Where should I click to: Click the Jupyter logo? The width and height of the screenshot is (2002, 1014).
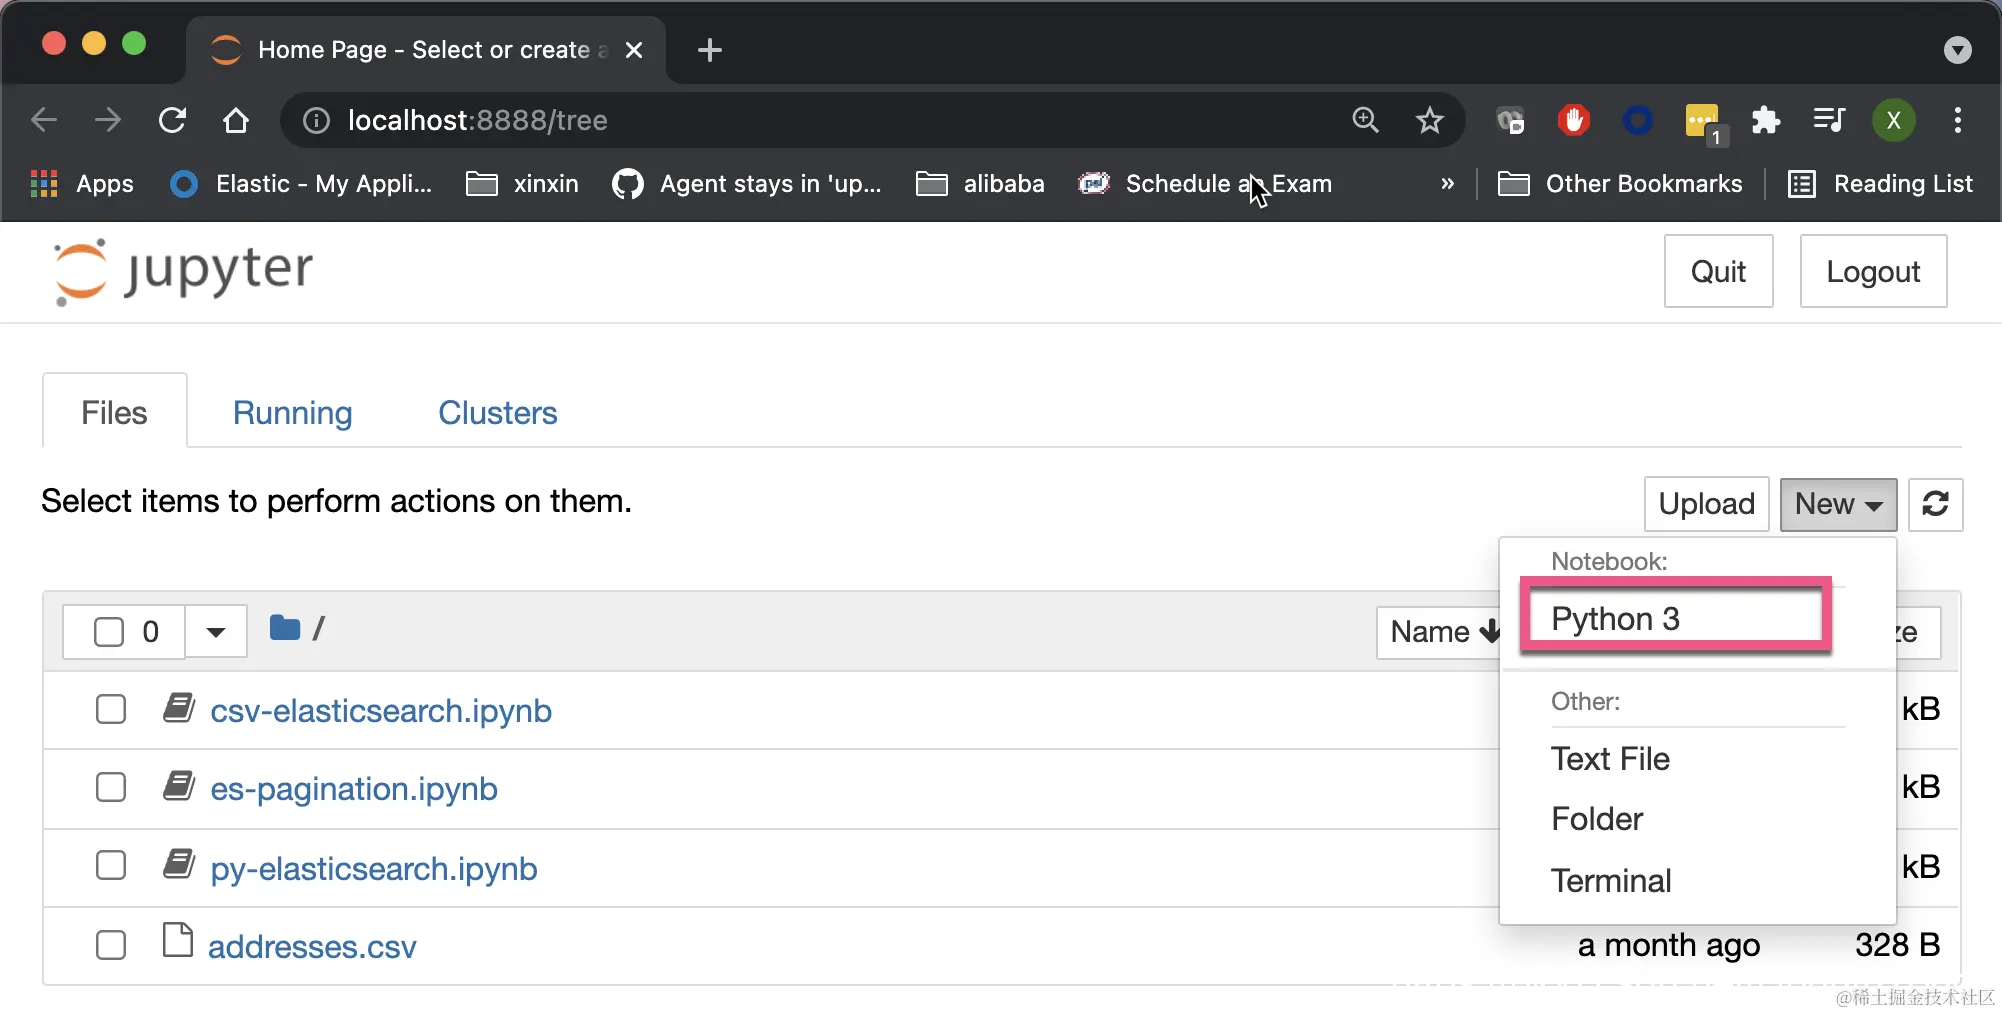183,271
